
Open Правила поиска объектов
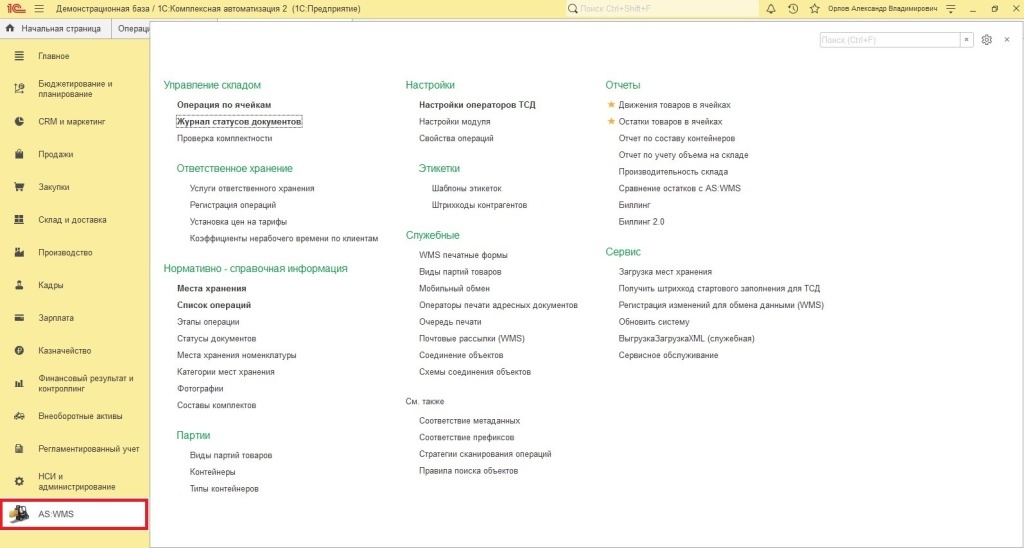click(x=468, y=470)
